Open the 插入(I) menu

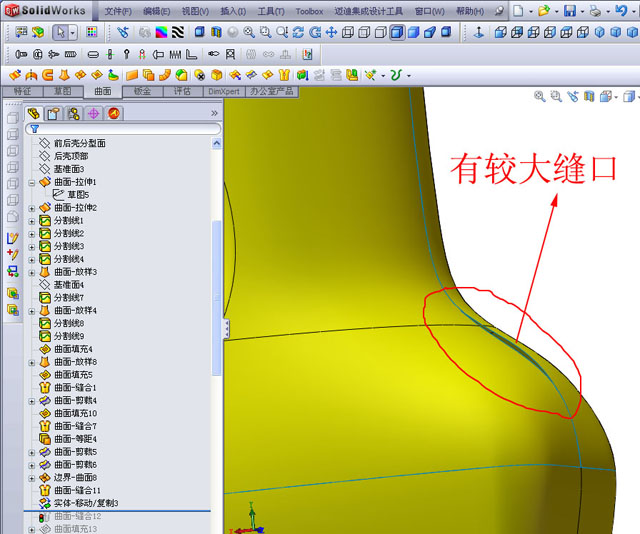pyautogui.click(x=233, y=11)
